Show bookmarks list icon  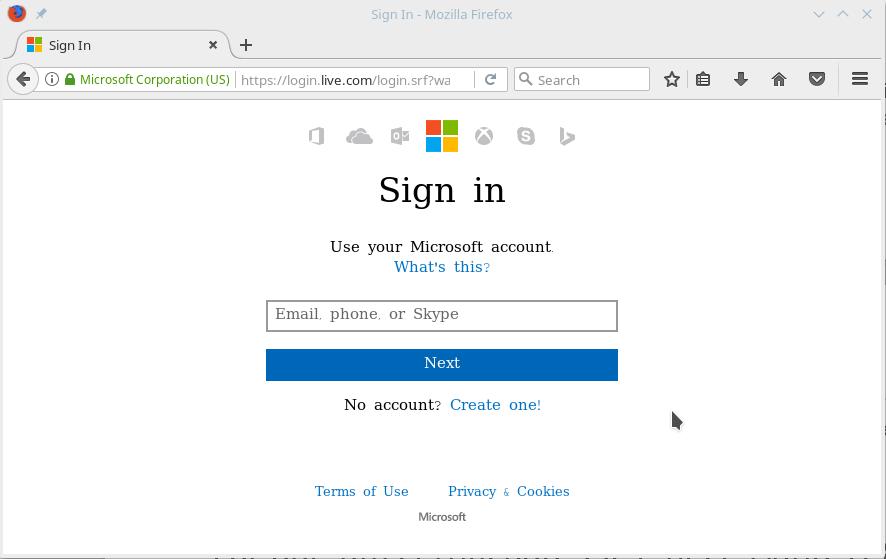click(704, 79)
